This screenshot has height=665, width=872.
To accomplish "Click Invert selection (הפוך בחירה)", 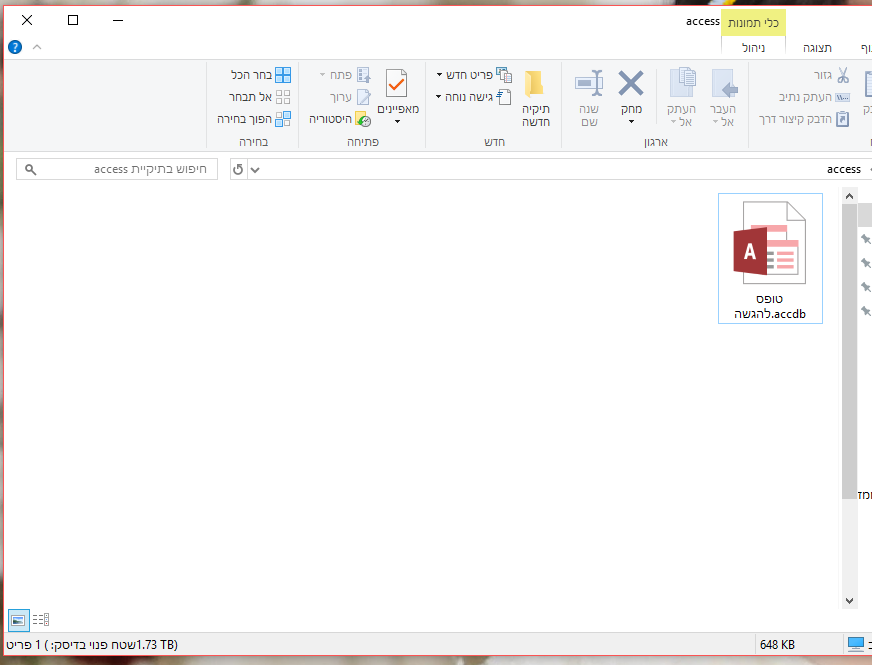I will (x=254, y=118).
